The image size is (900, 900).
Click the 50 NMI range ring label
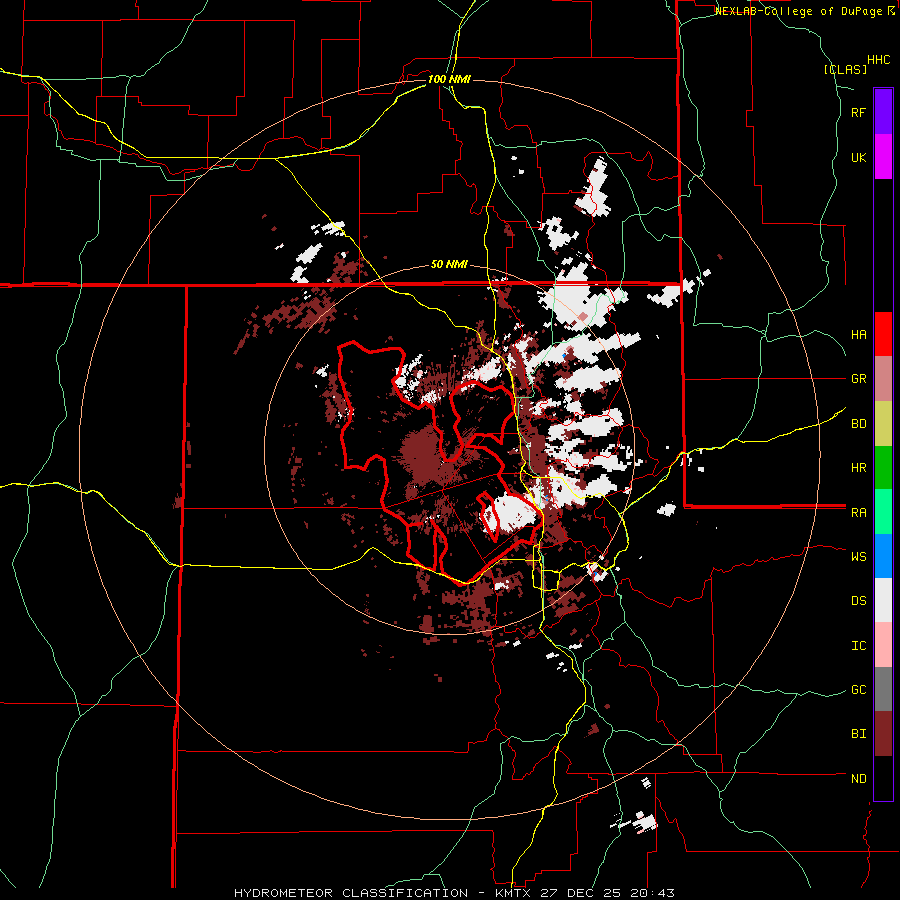click(449, 264)
